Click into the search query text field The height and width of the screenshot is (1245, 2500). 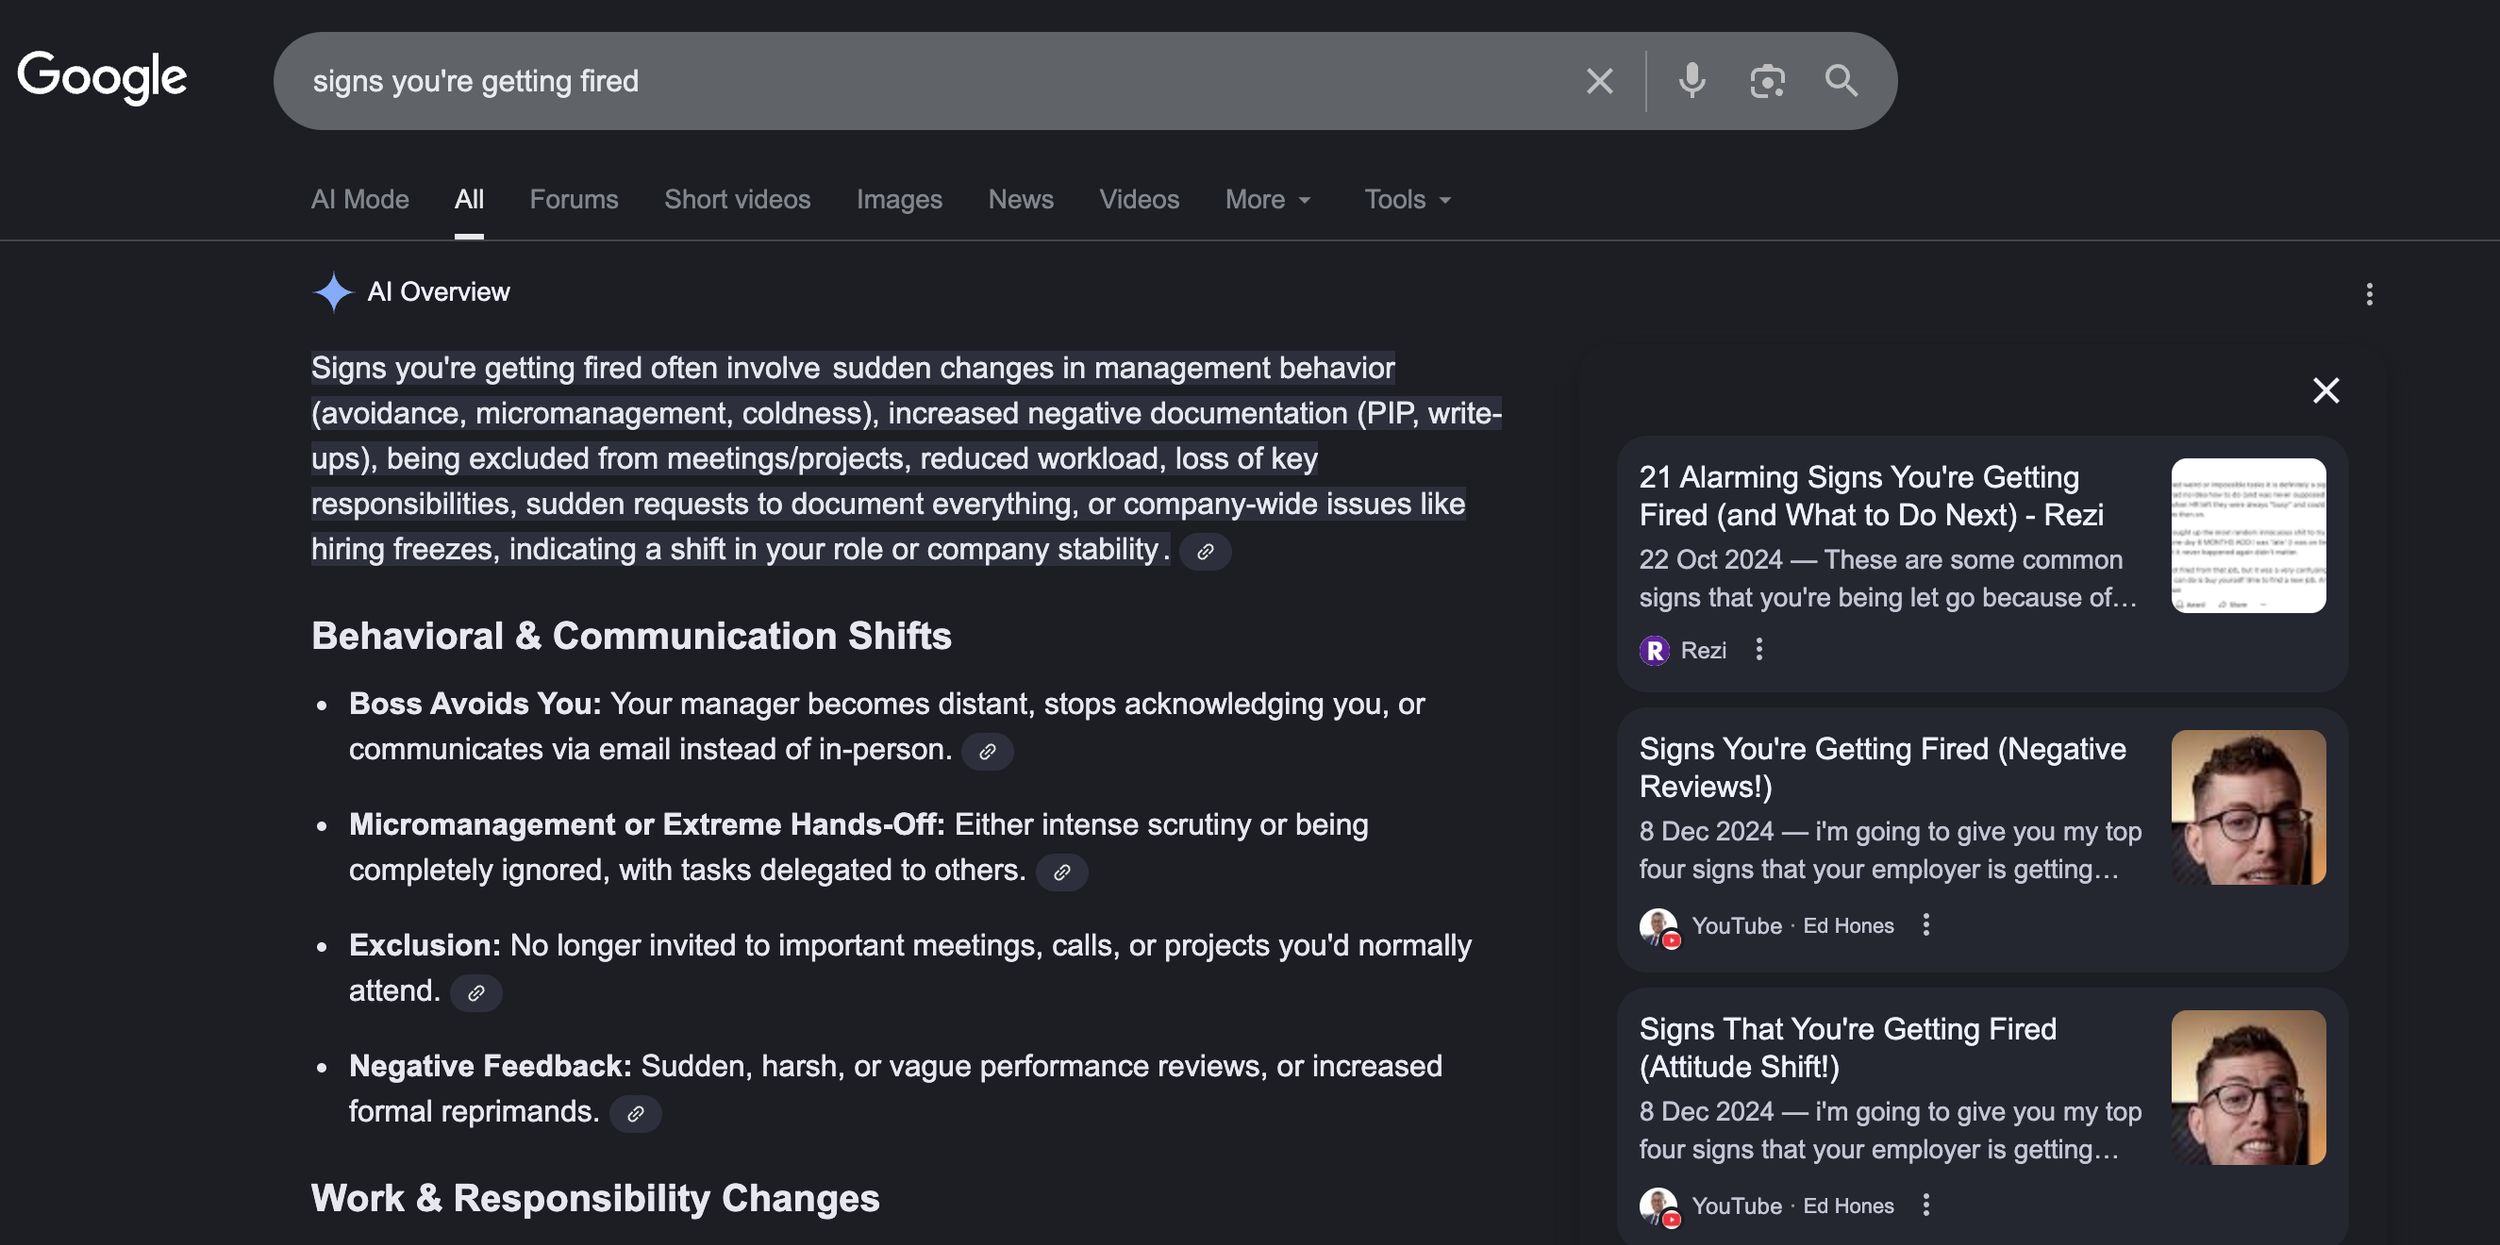(900, 80)
